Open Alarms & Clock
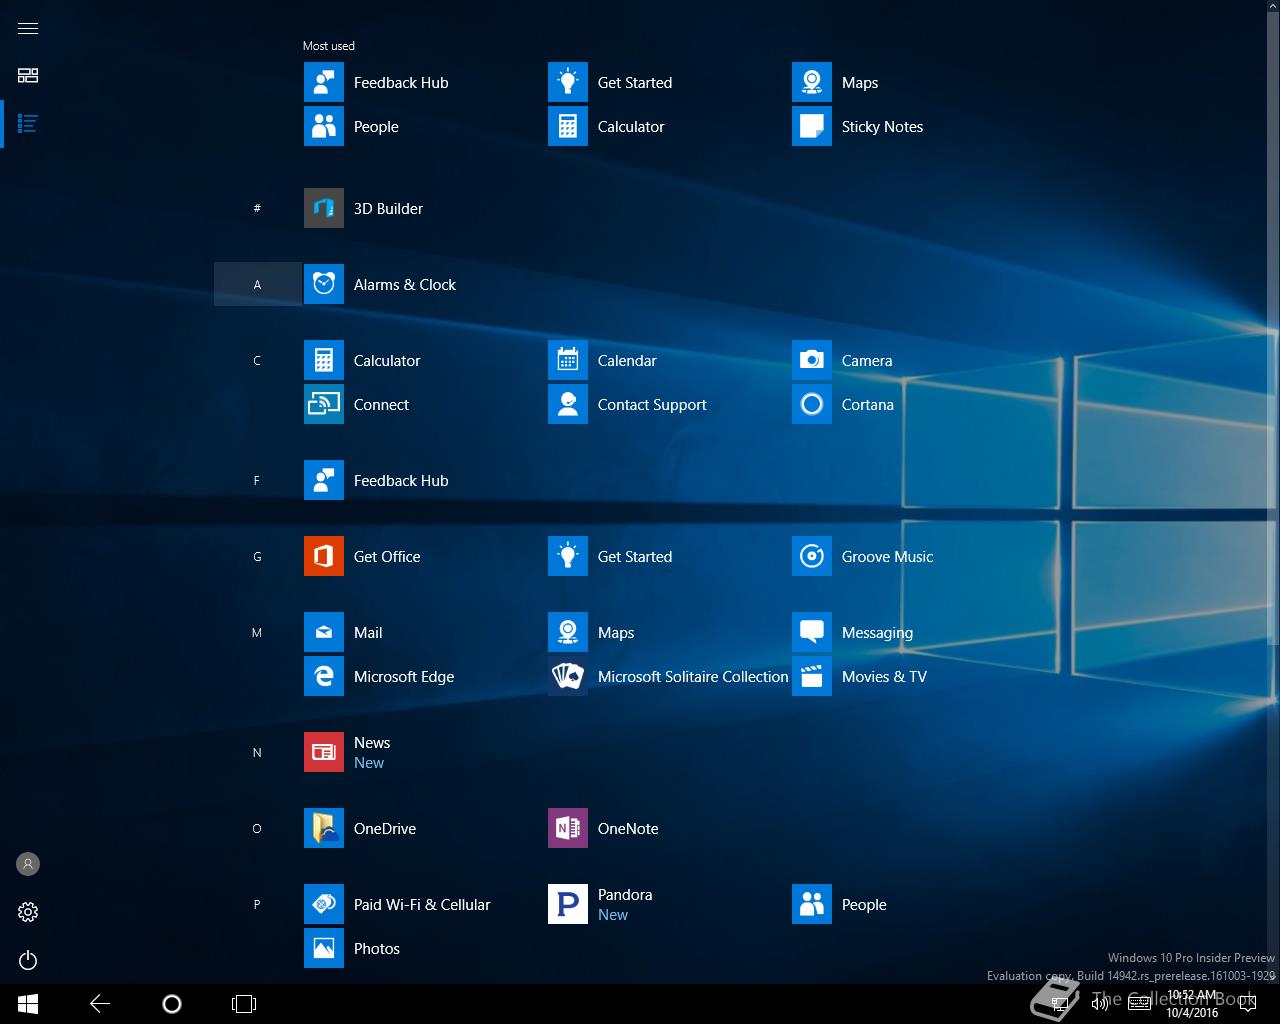The width and height of the screenshot is (1280, 1024). click(424, 284)
